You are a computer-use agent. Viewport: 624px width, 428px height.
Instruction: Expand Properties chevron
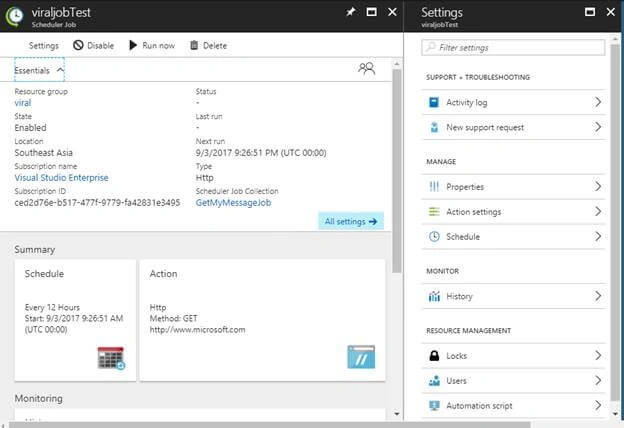(x=598, y=186)
